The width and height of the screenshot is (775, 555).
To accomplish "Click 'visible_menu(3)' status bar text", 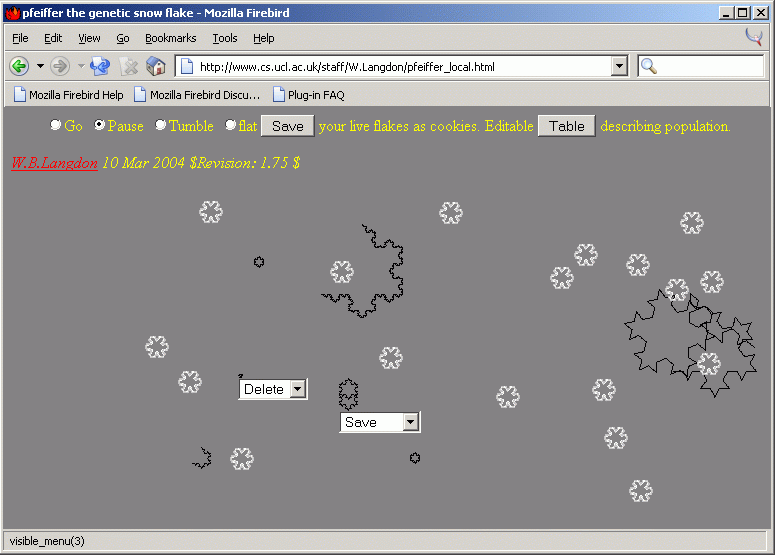I will pos(47,541).
